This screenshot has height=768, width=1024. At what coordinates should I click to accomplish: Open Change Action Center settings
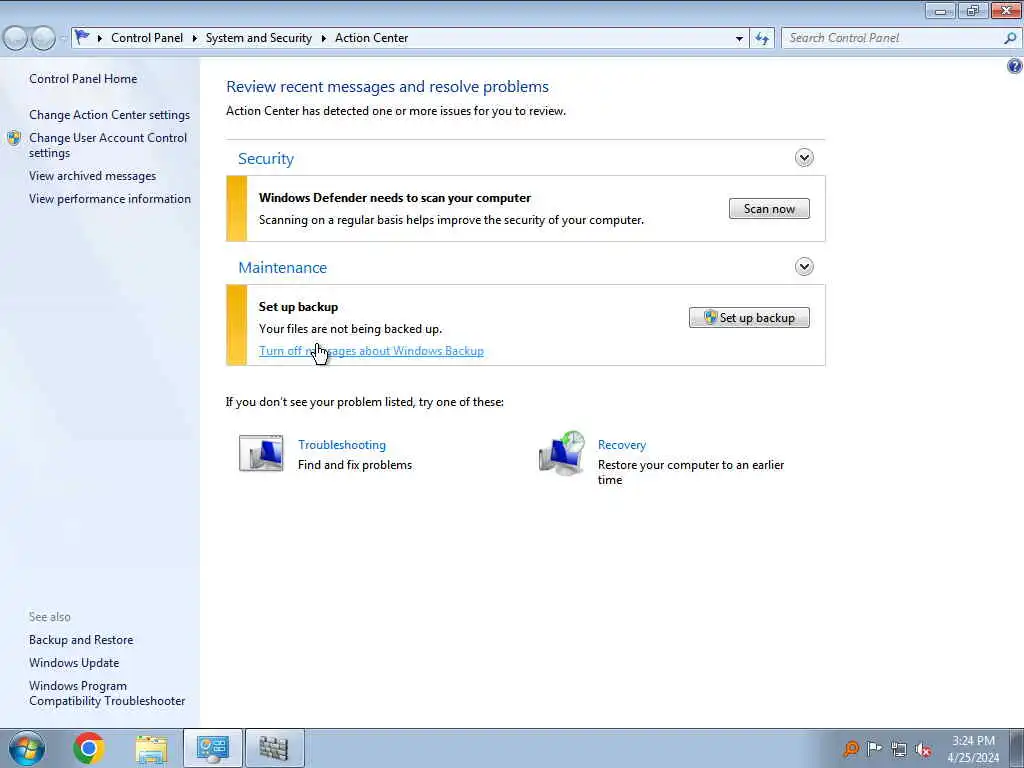pyautogui.click(x=109, y=115)
